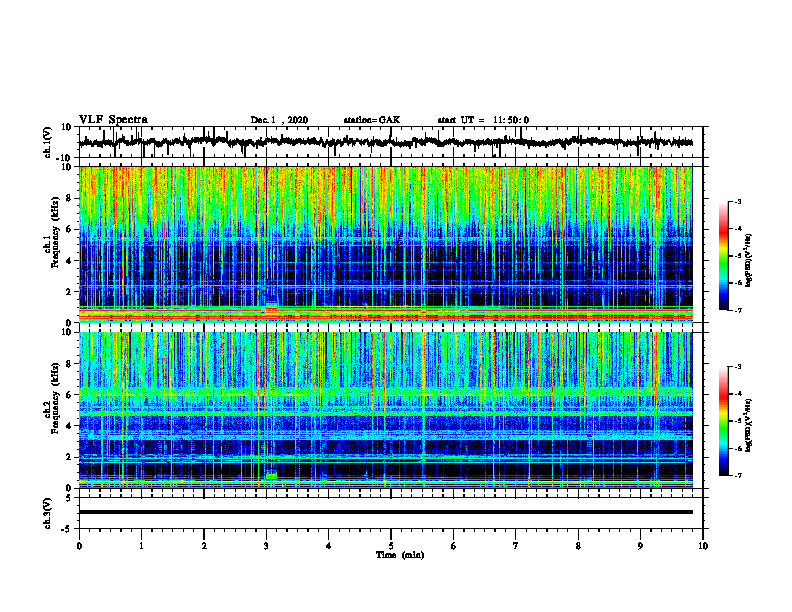The width and height of the screenshot is (792, 612).
Task: Click the '2' kHz tick on ch.2 spectrogram
Action: coord(69,457)
